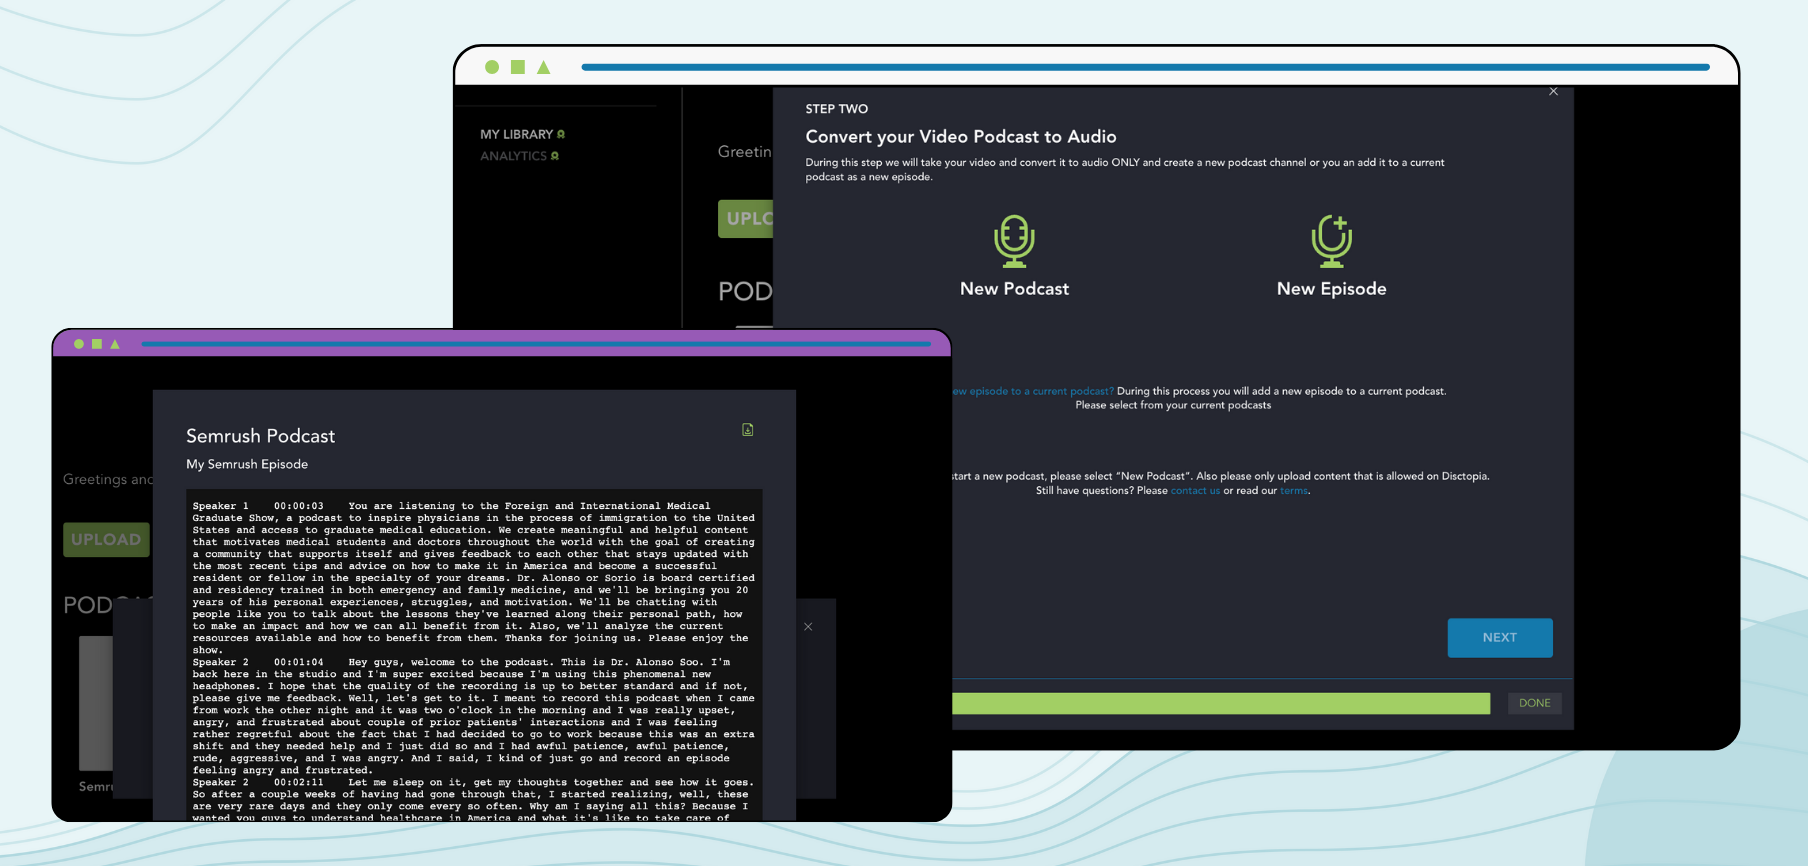This screenshot has width=1808, height=866.
Task: Click the 'STEP TWO' heading text
Action: tap(837, 109)
